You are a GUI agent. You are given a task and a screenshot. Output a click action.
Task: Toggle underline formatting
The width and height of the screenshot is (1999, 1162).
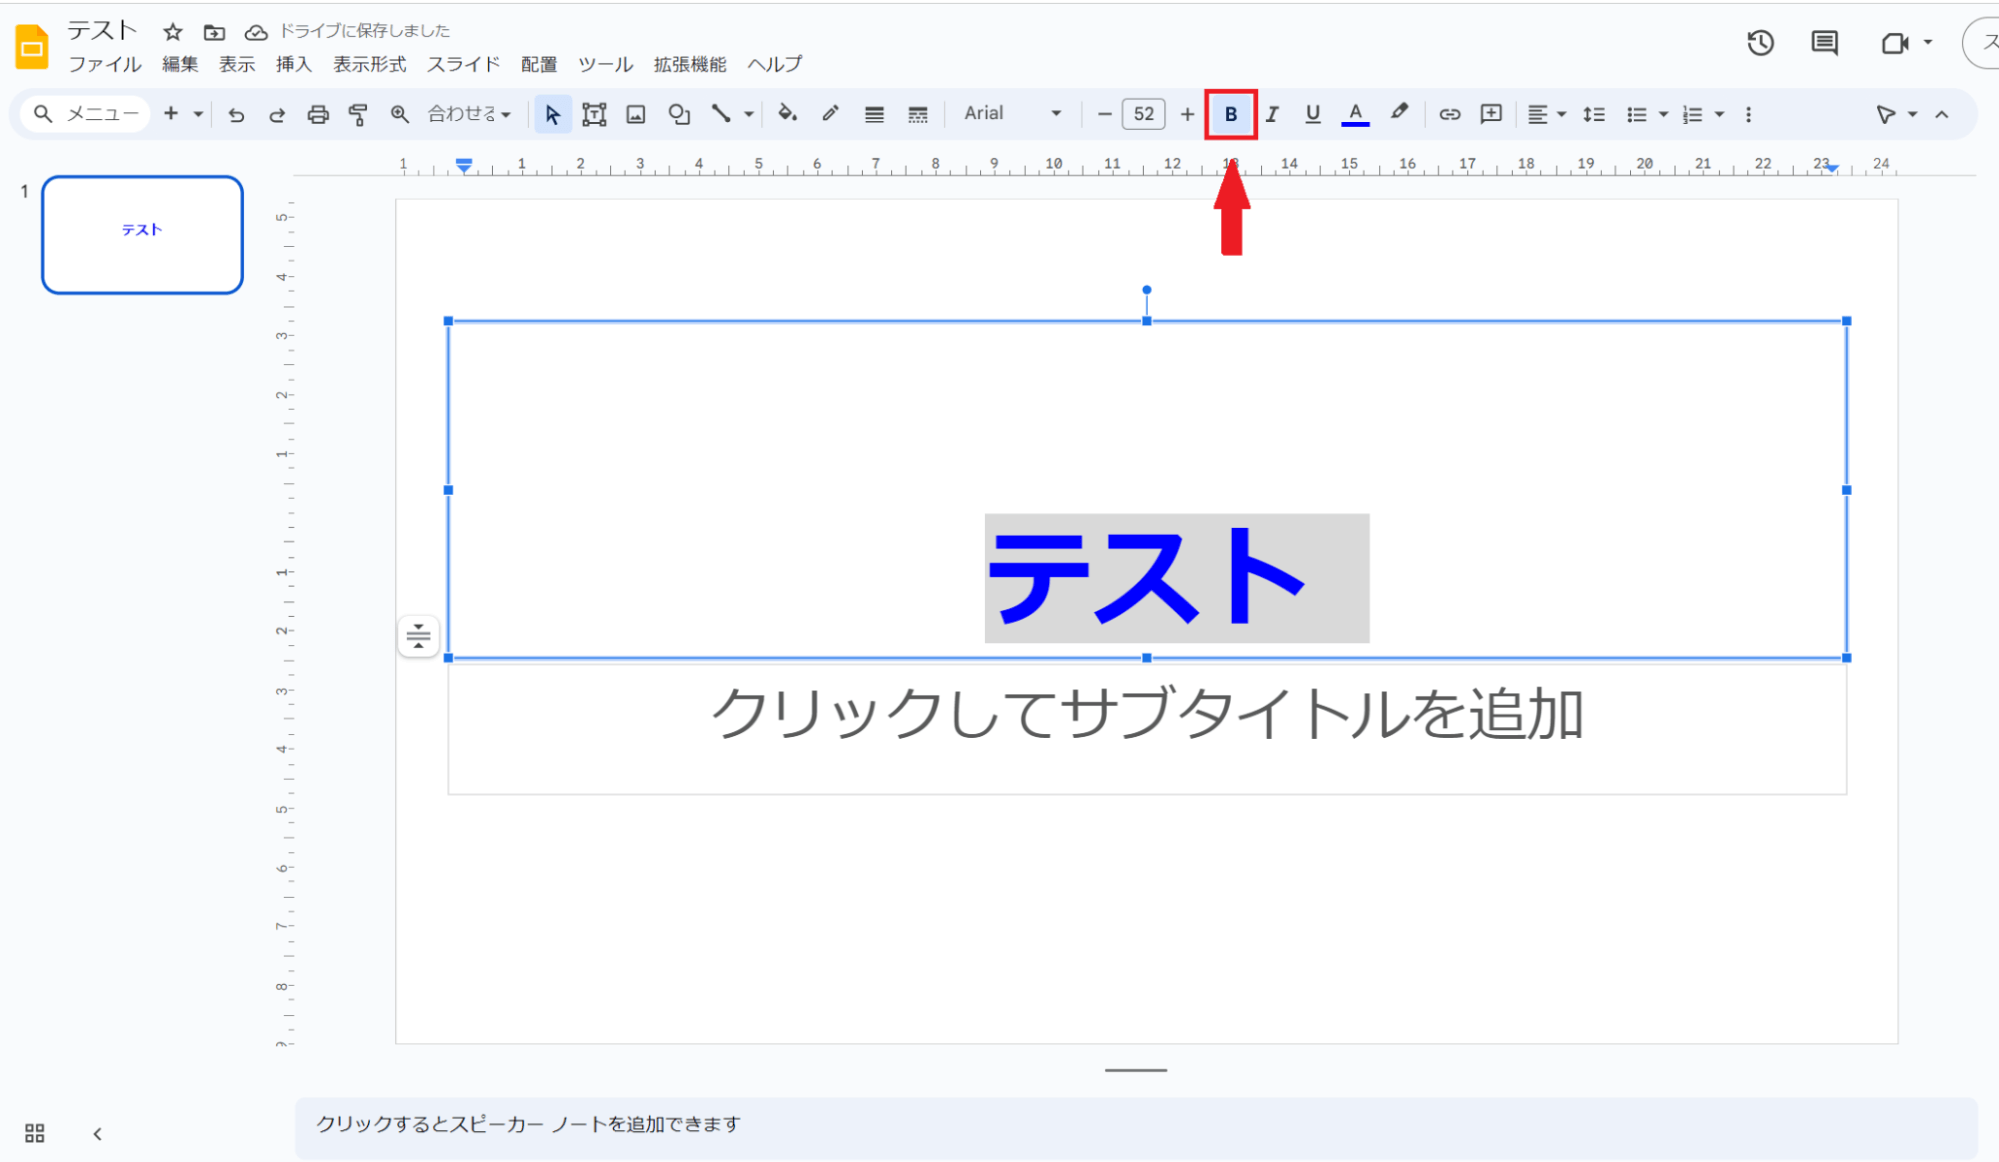(1313, 114)
